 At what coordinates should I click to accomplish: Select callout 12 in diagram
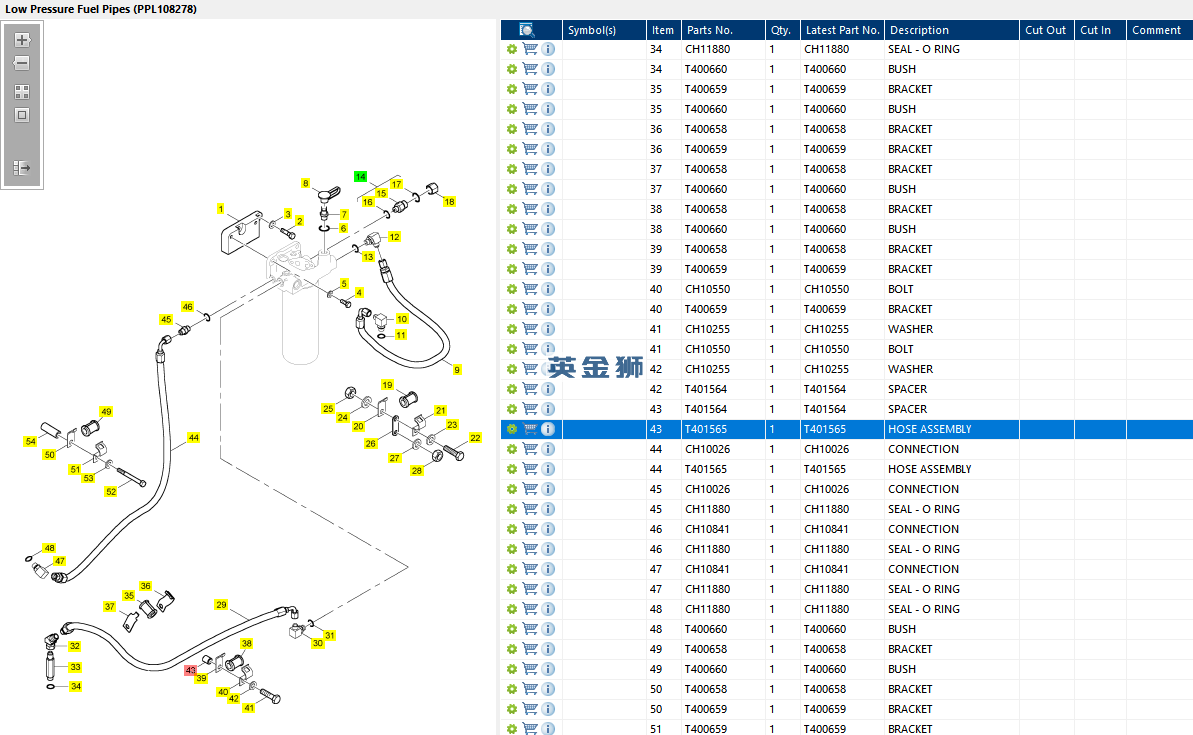click(395, 237)
